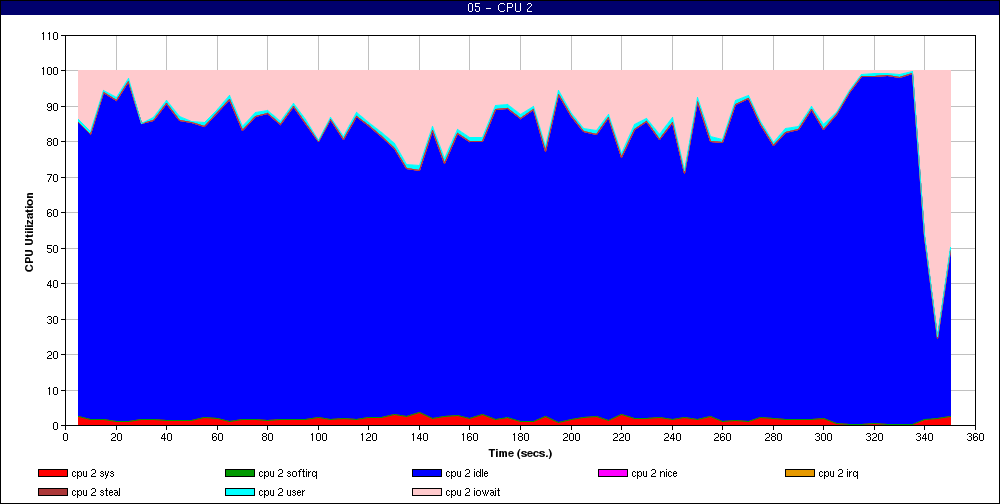This screenshot has height=504, width=1000.
Task: Click the x-axis tick label 320
Action: (x=874, y=437)
